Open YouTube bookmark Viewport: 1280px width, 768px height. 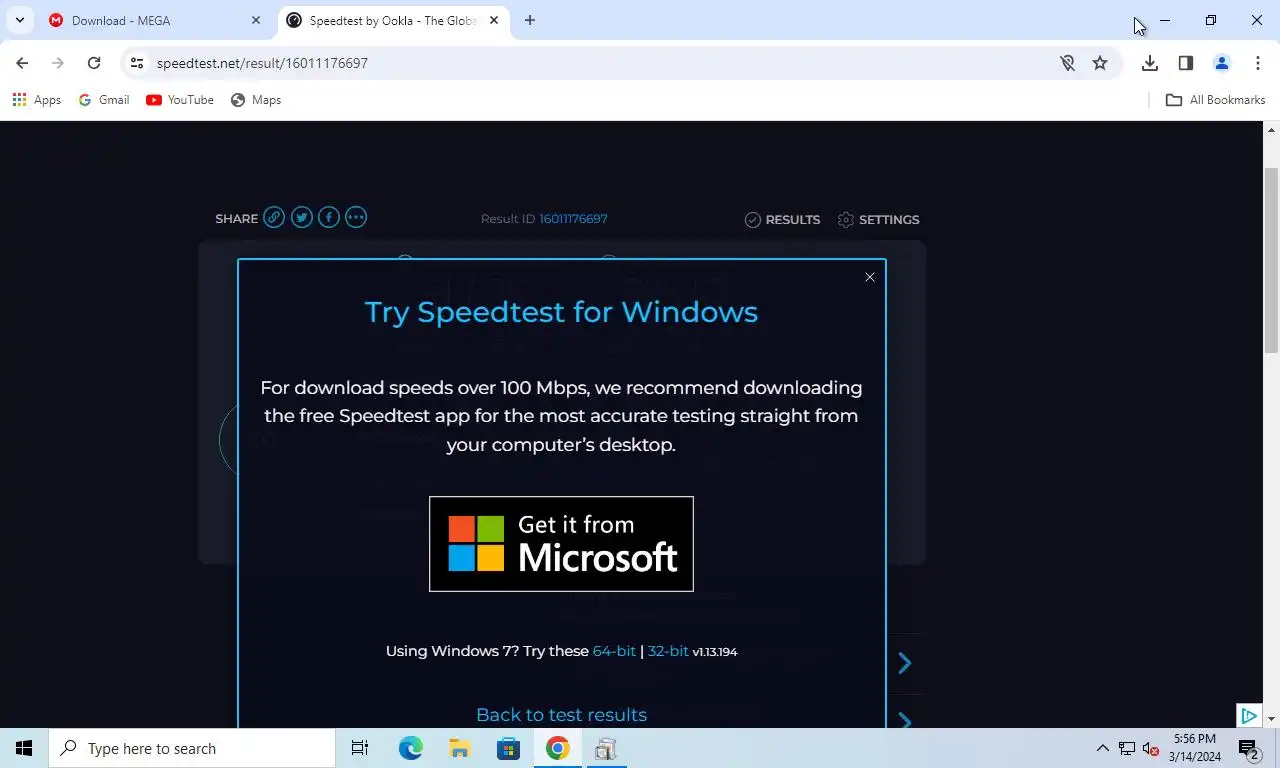pos(180,100)
